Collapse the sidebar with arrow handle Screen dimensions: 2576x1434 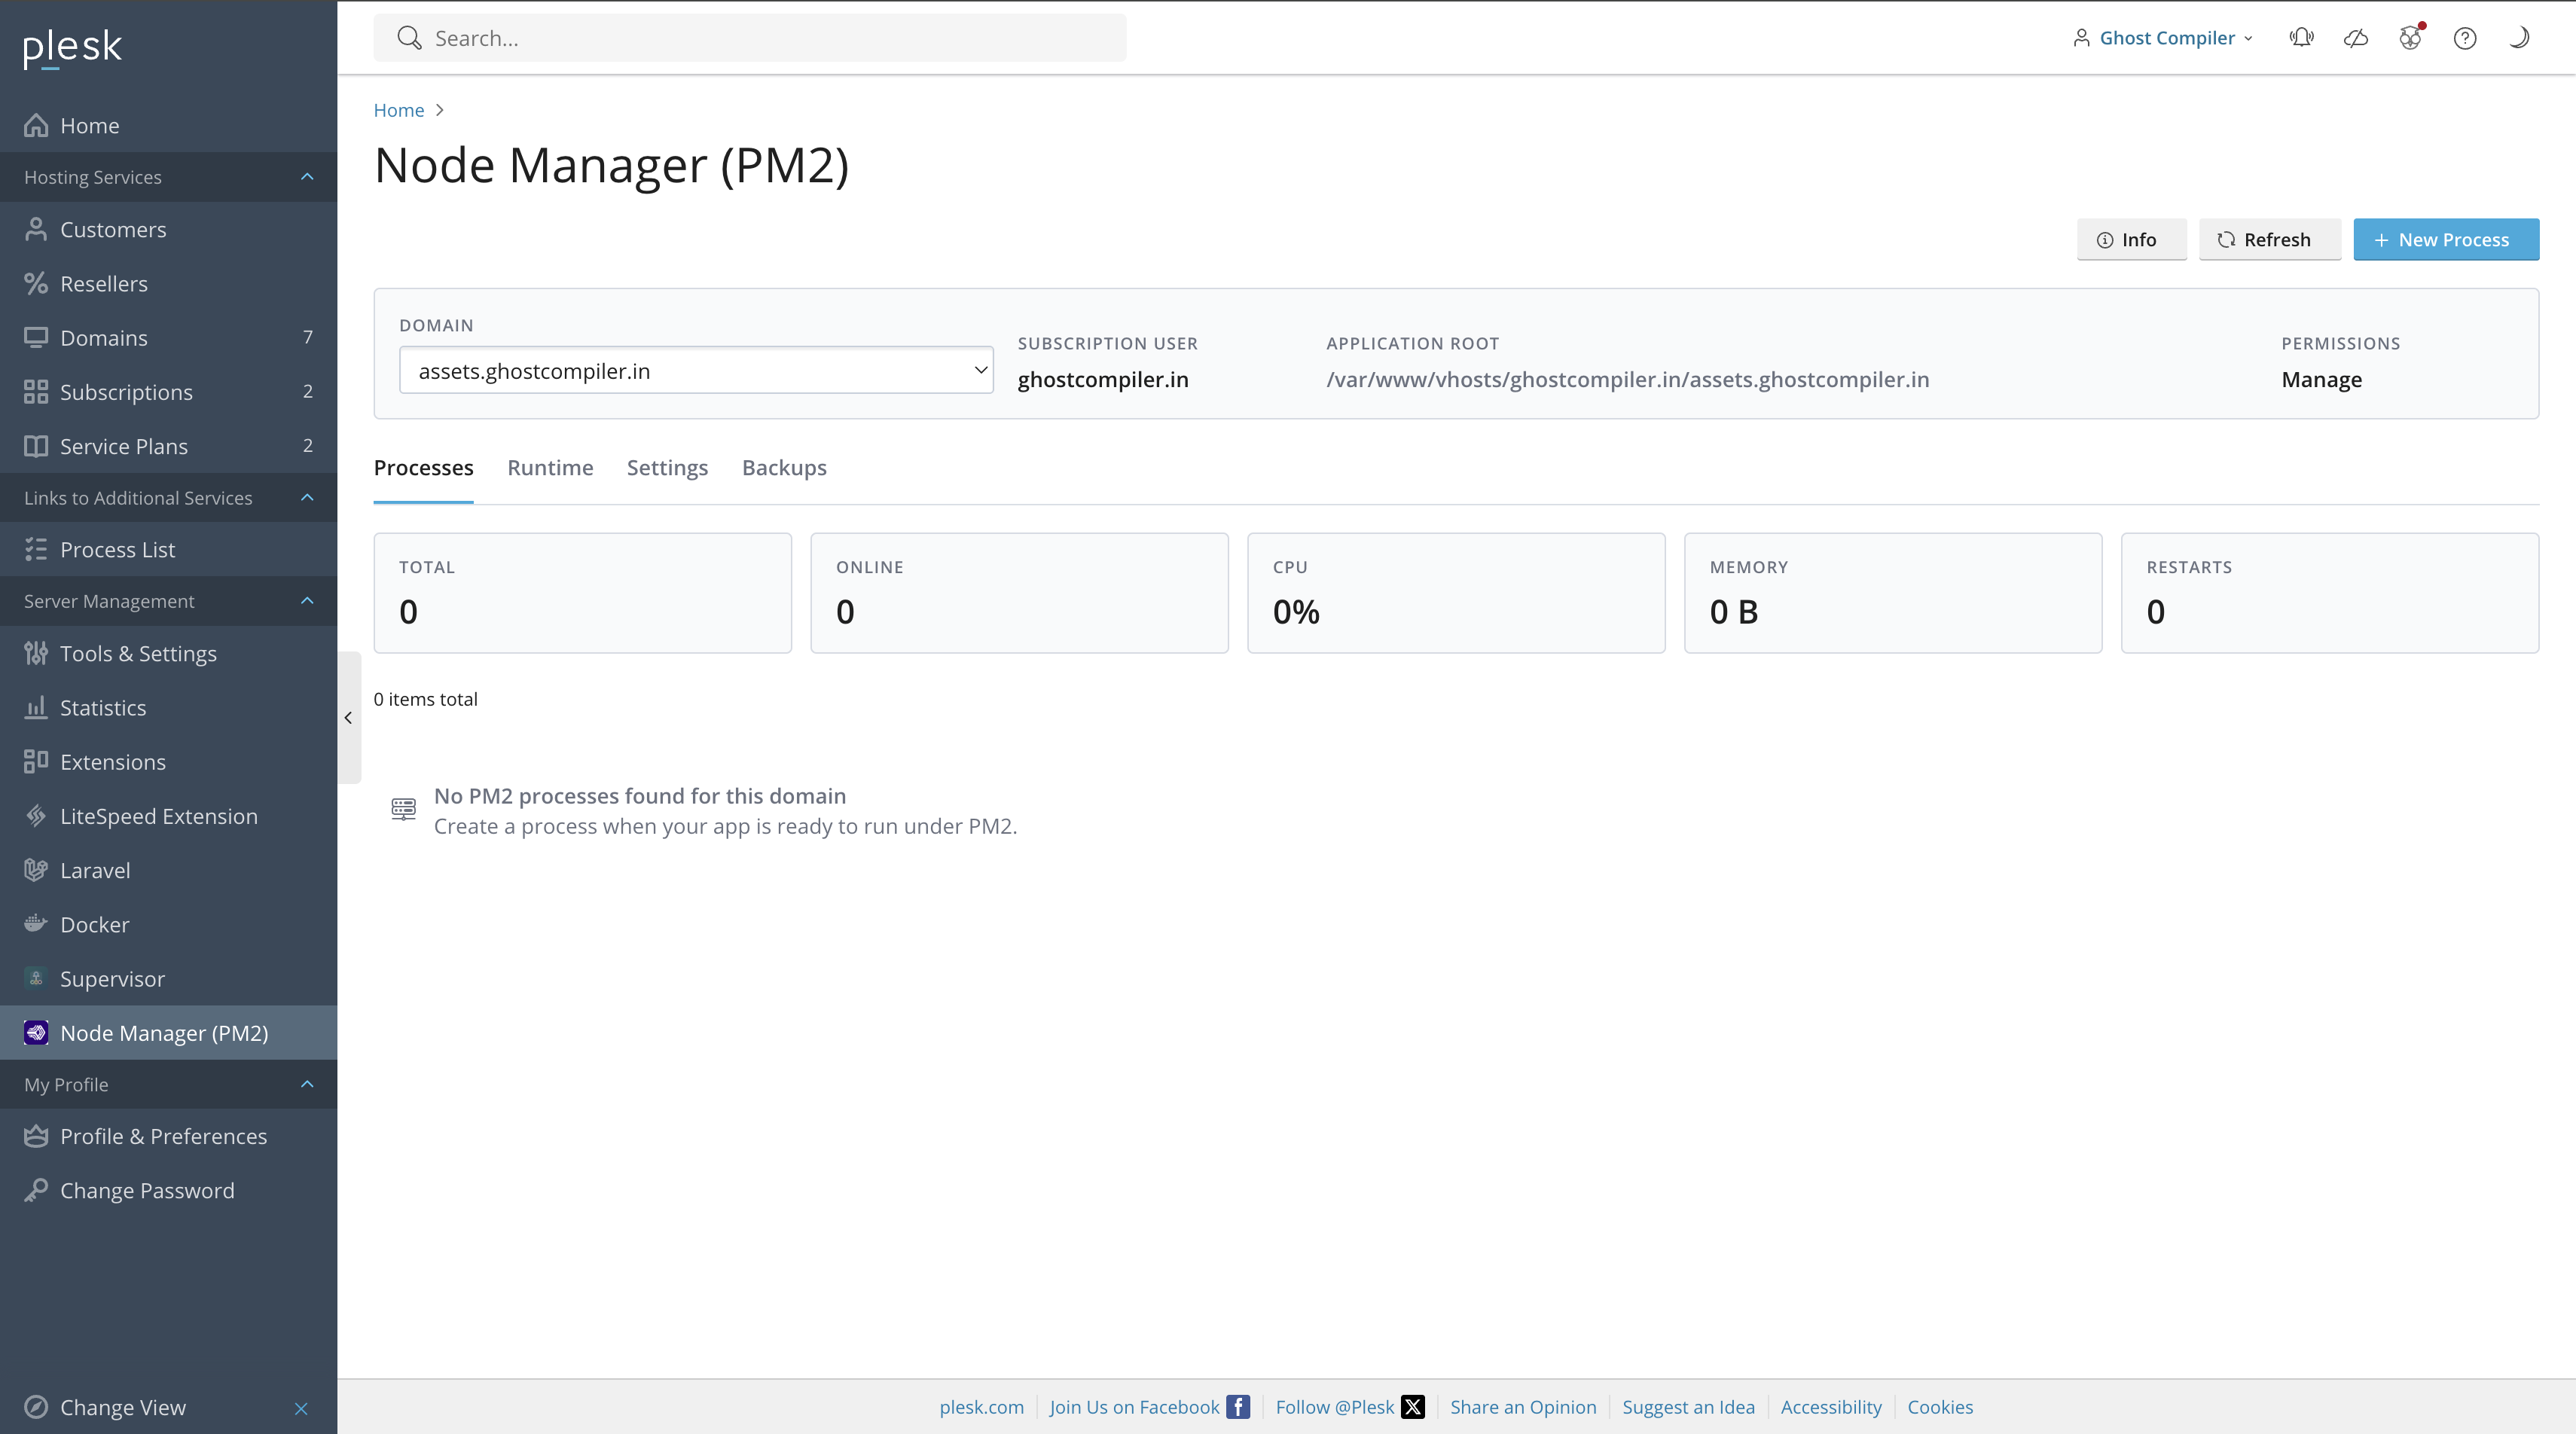348,718
